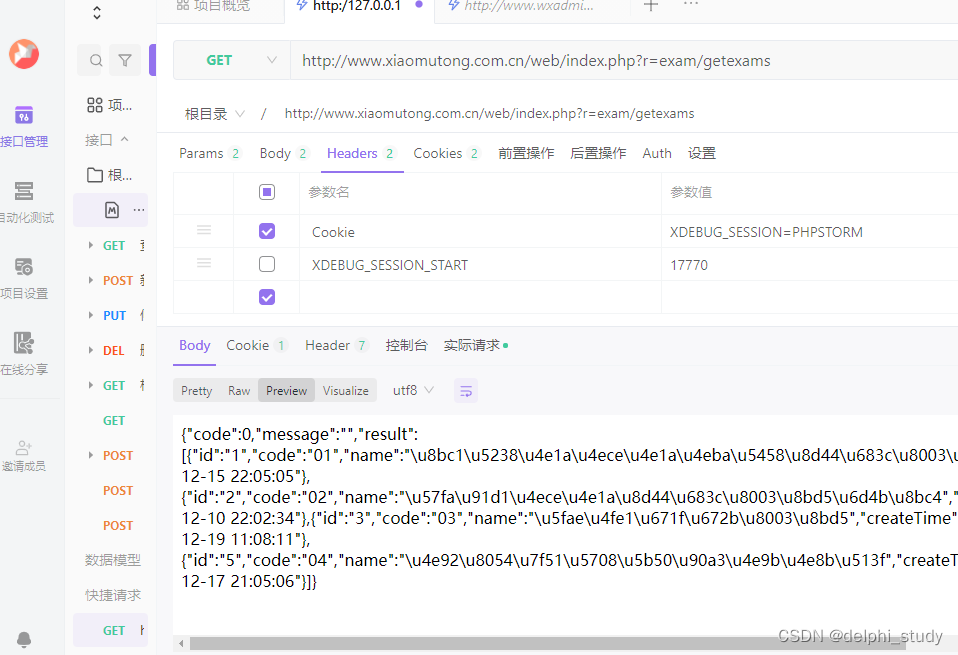Open the filter funnel icon

pyautogui.click(x=125, y=59)
